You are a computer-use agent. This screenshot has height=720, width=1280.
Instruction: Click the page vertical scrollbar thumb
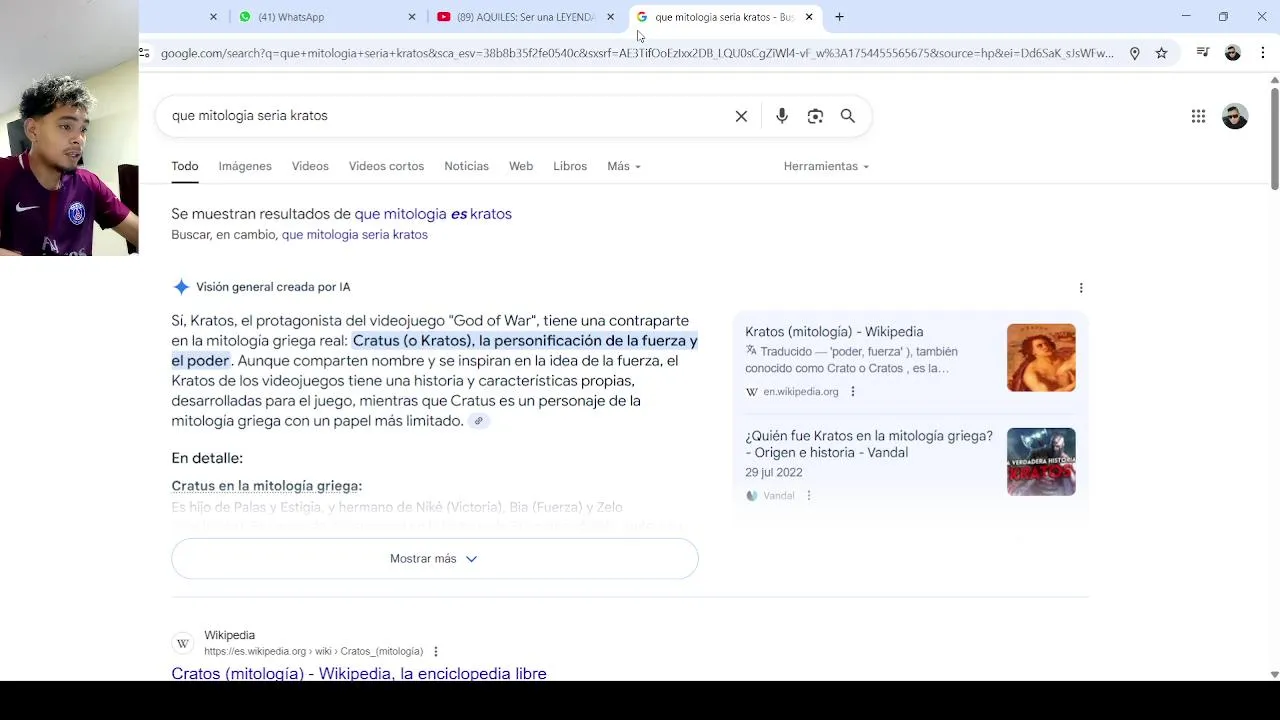point(1274,138)
